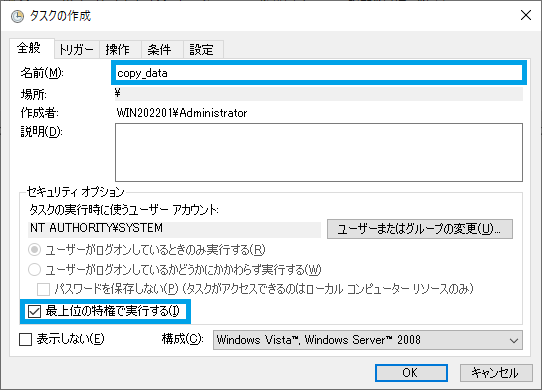The height and width of the screenshot is (390, 542).
Task: Switch to the 全般 tab
Action: 31,48
